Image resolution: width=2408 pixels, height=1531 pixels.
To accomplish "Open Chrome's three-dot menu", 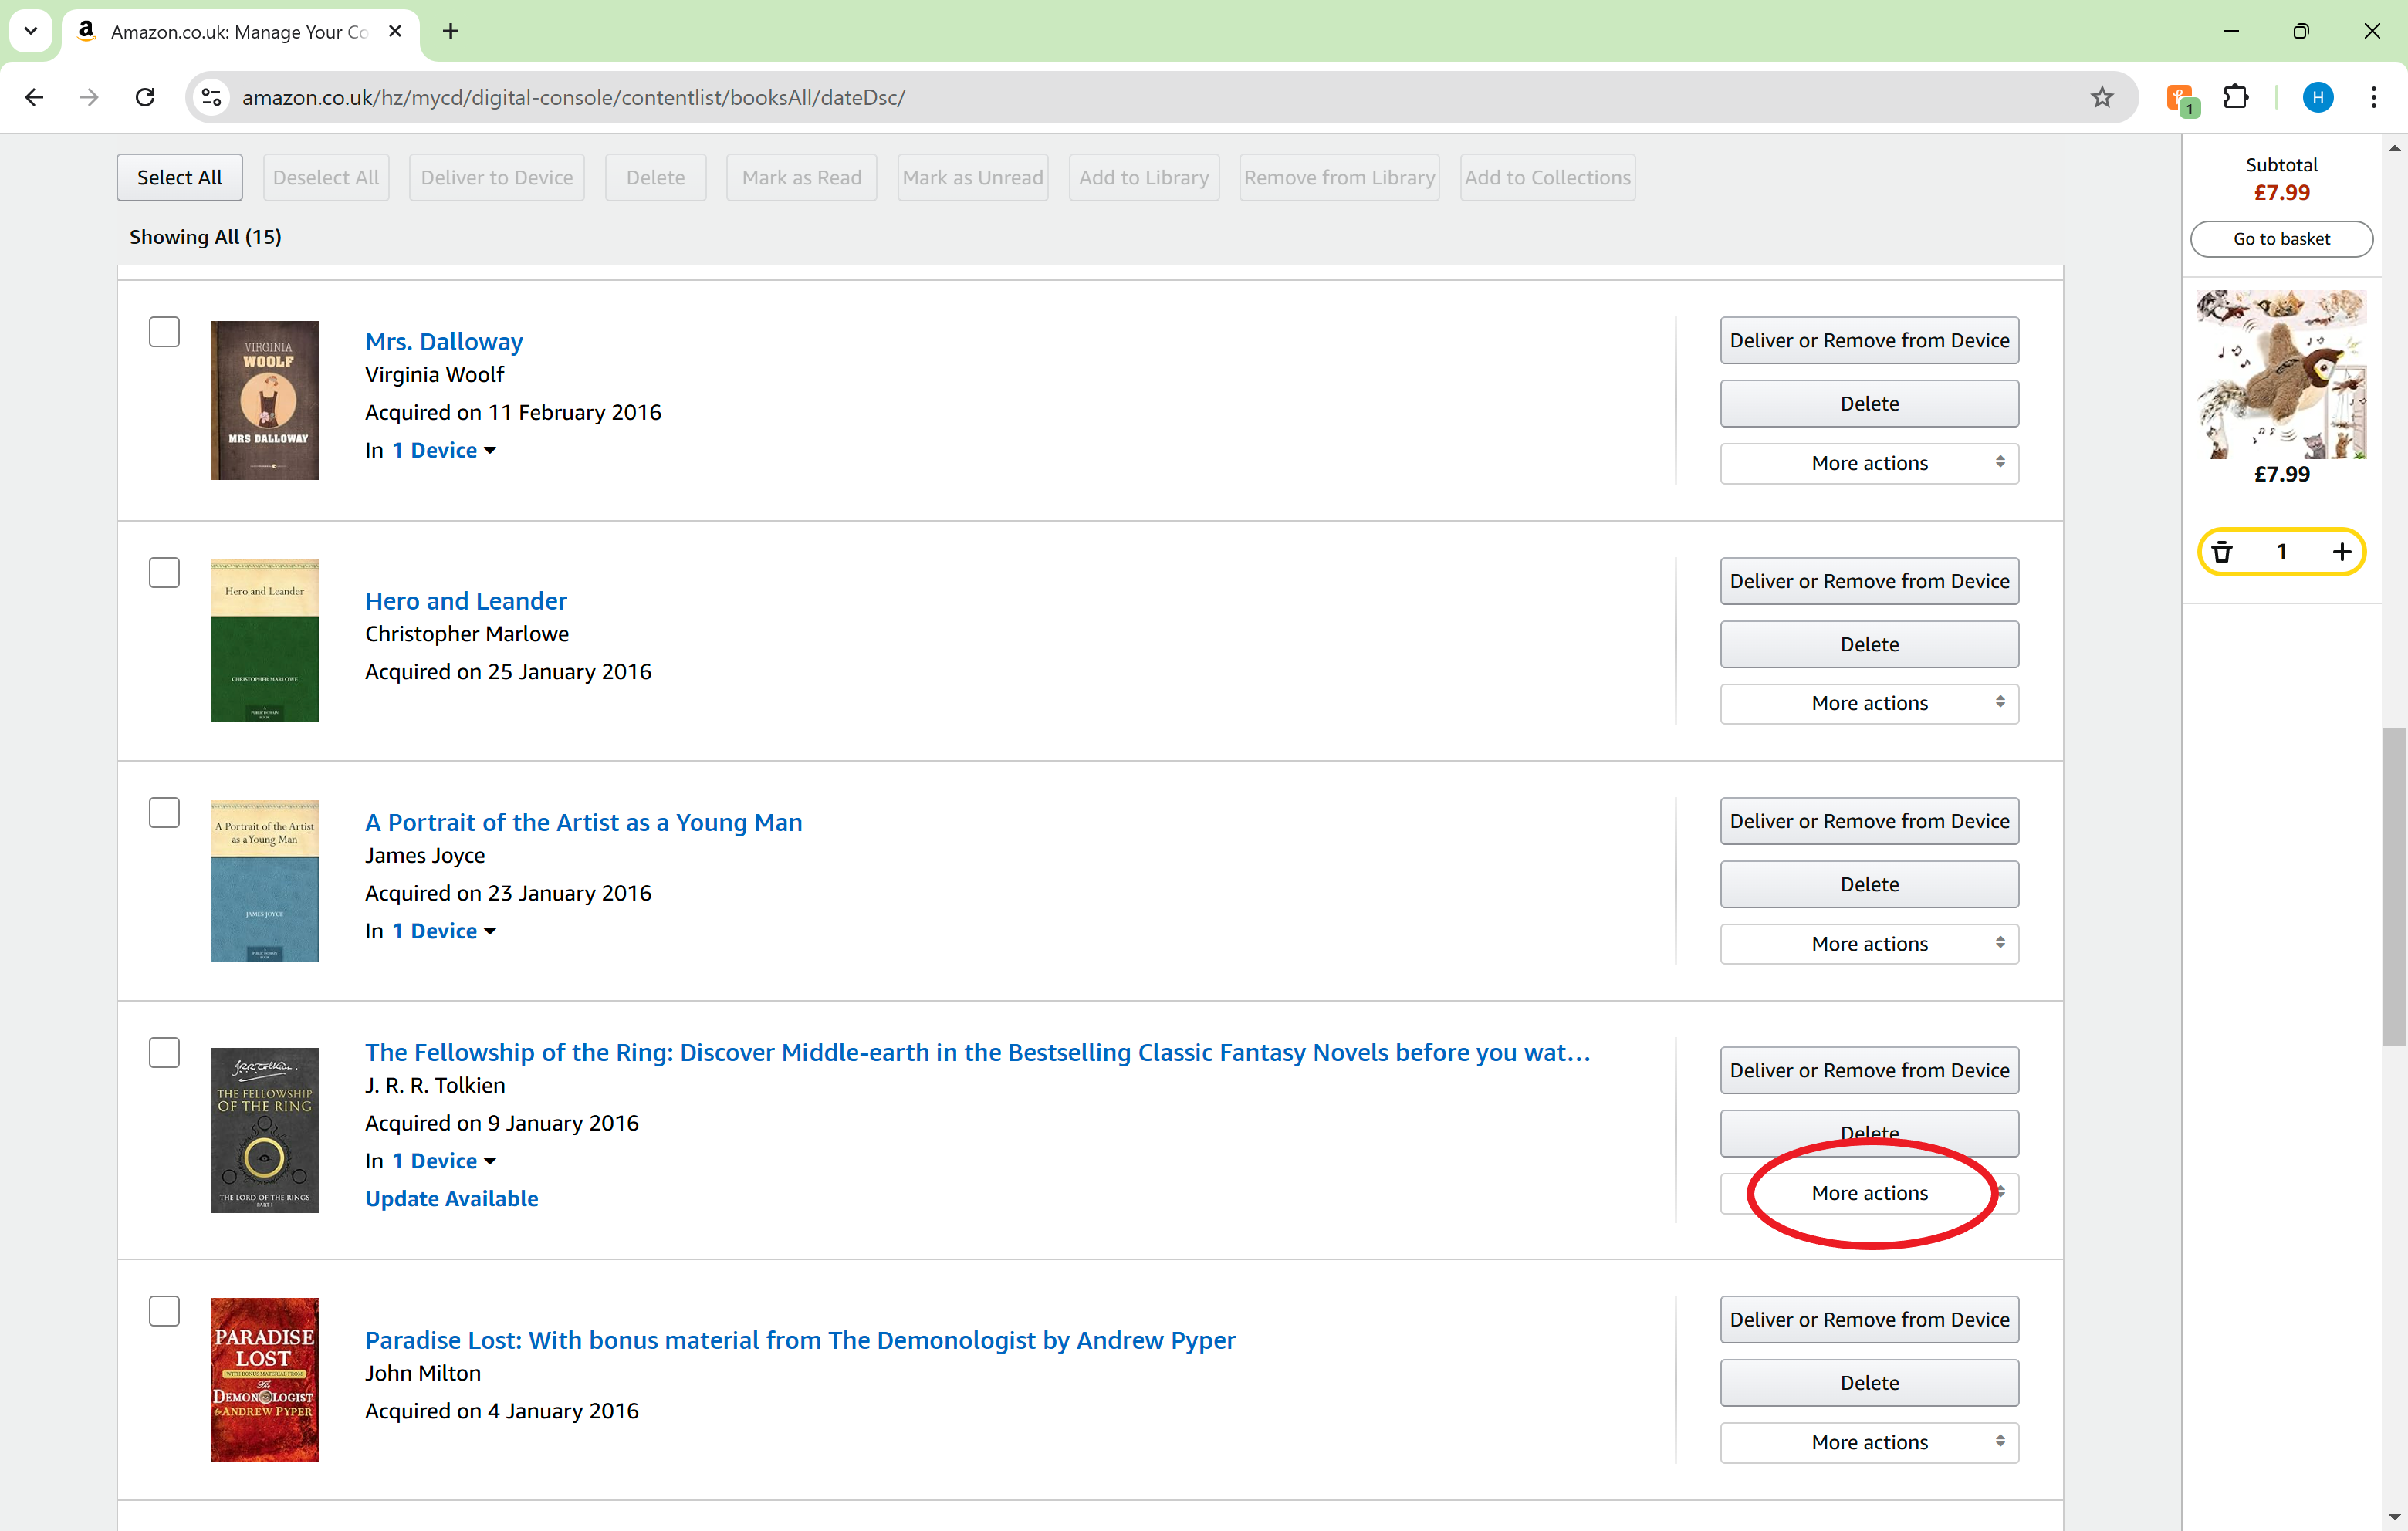I will tap(2373, 97).
